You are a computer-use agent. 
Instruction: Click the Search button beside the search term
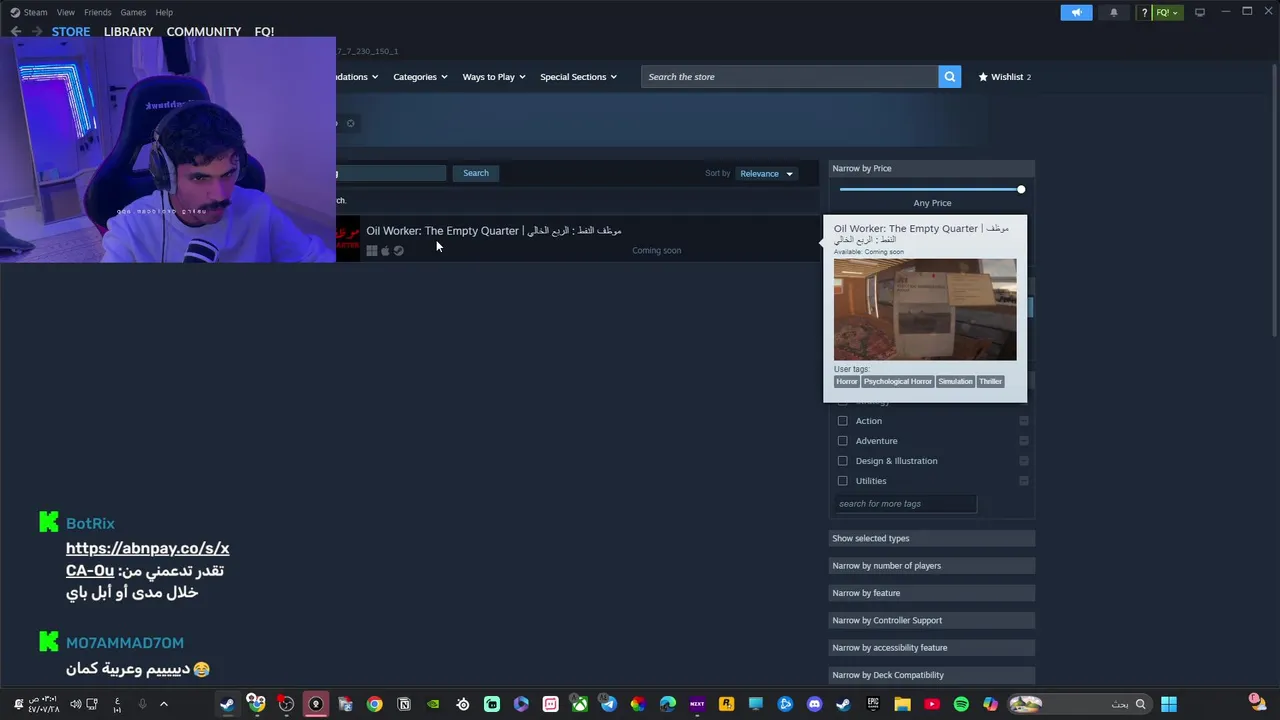pyautogui.click(x=476, y=173)
